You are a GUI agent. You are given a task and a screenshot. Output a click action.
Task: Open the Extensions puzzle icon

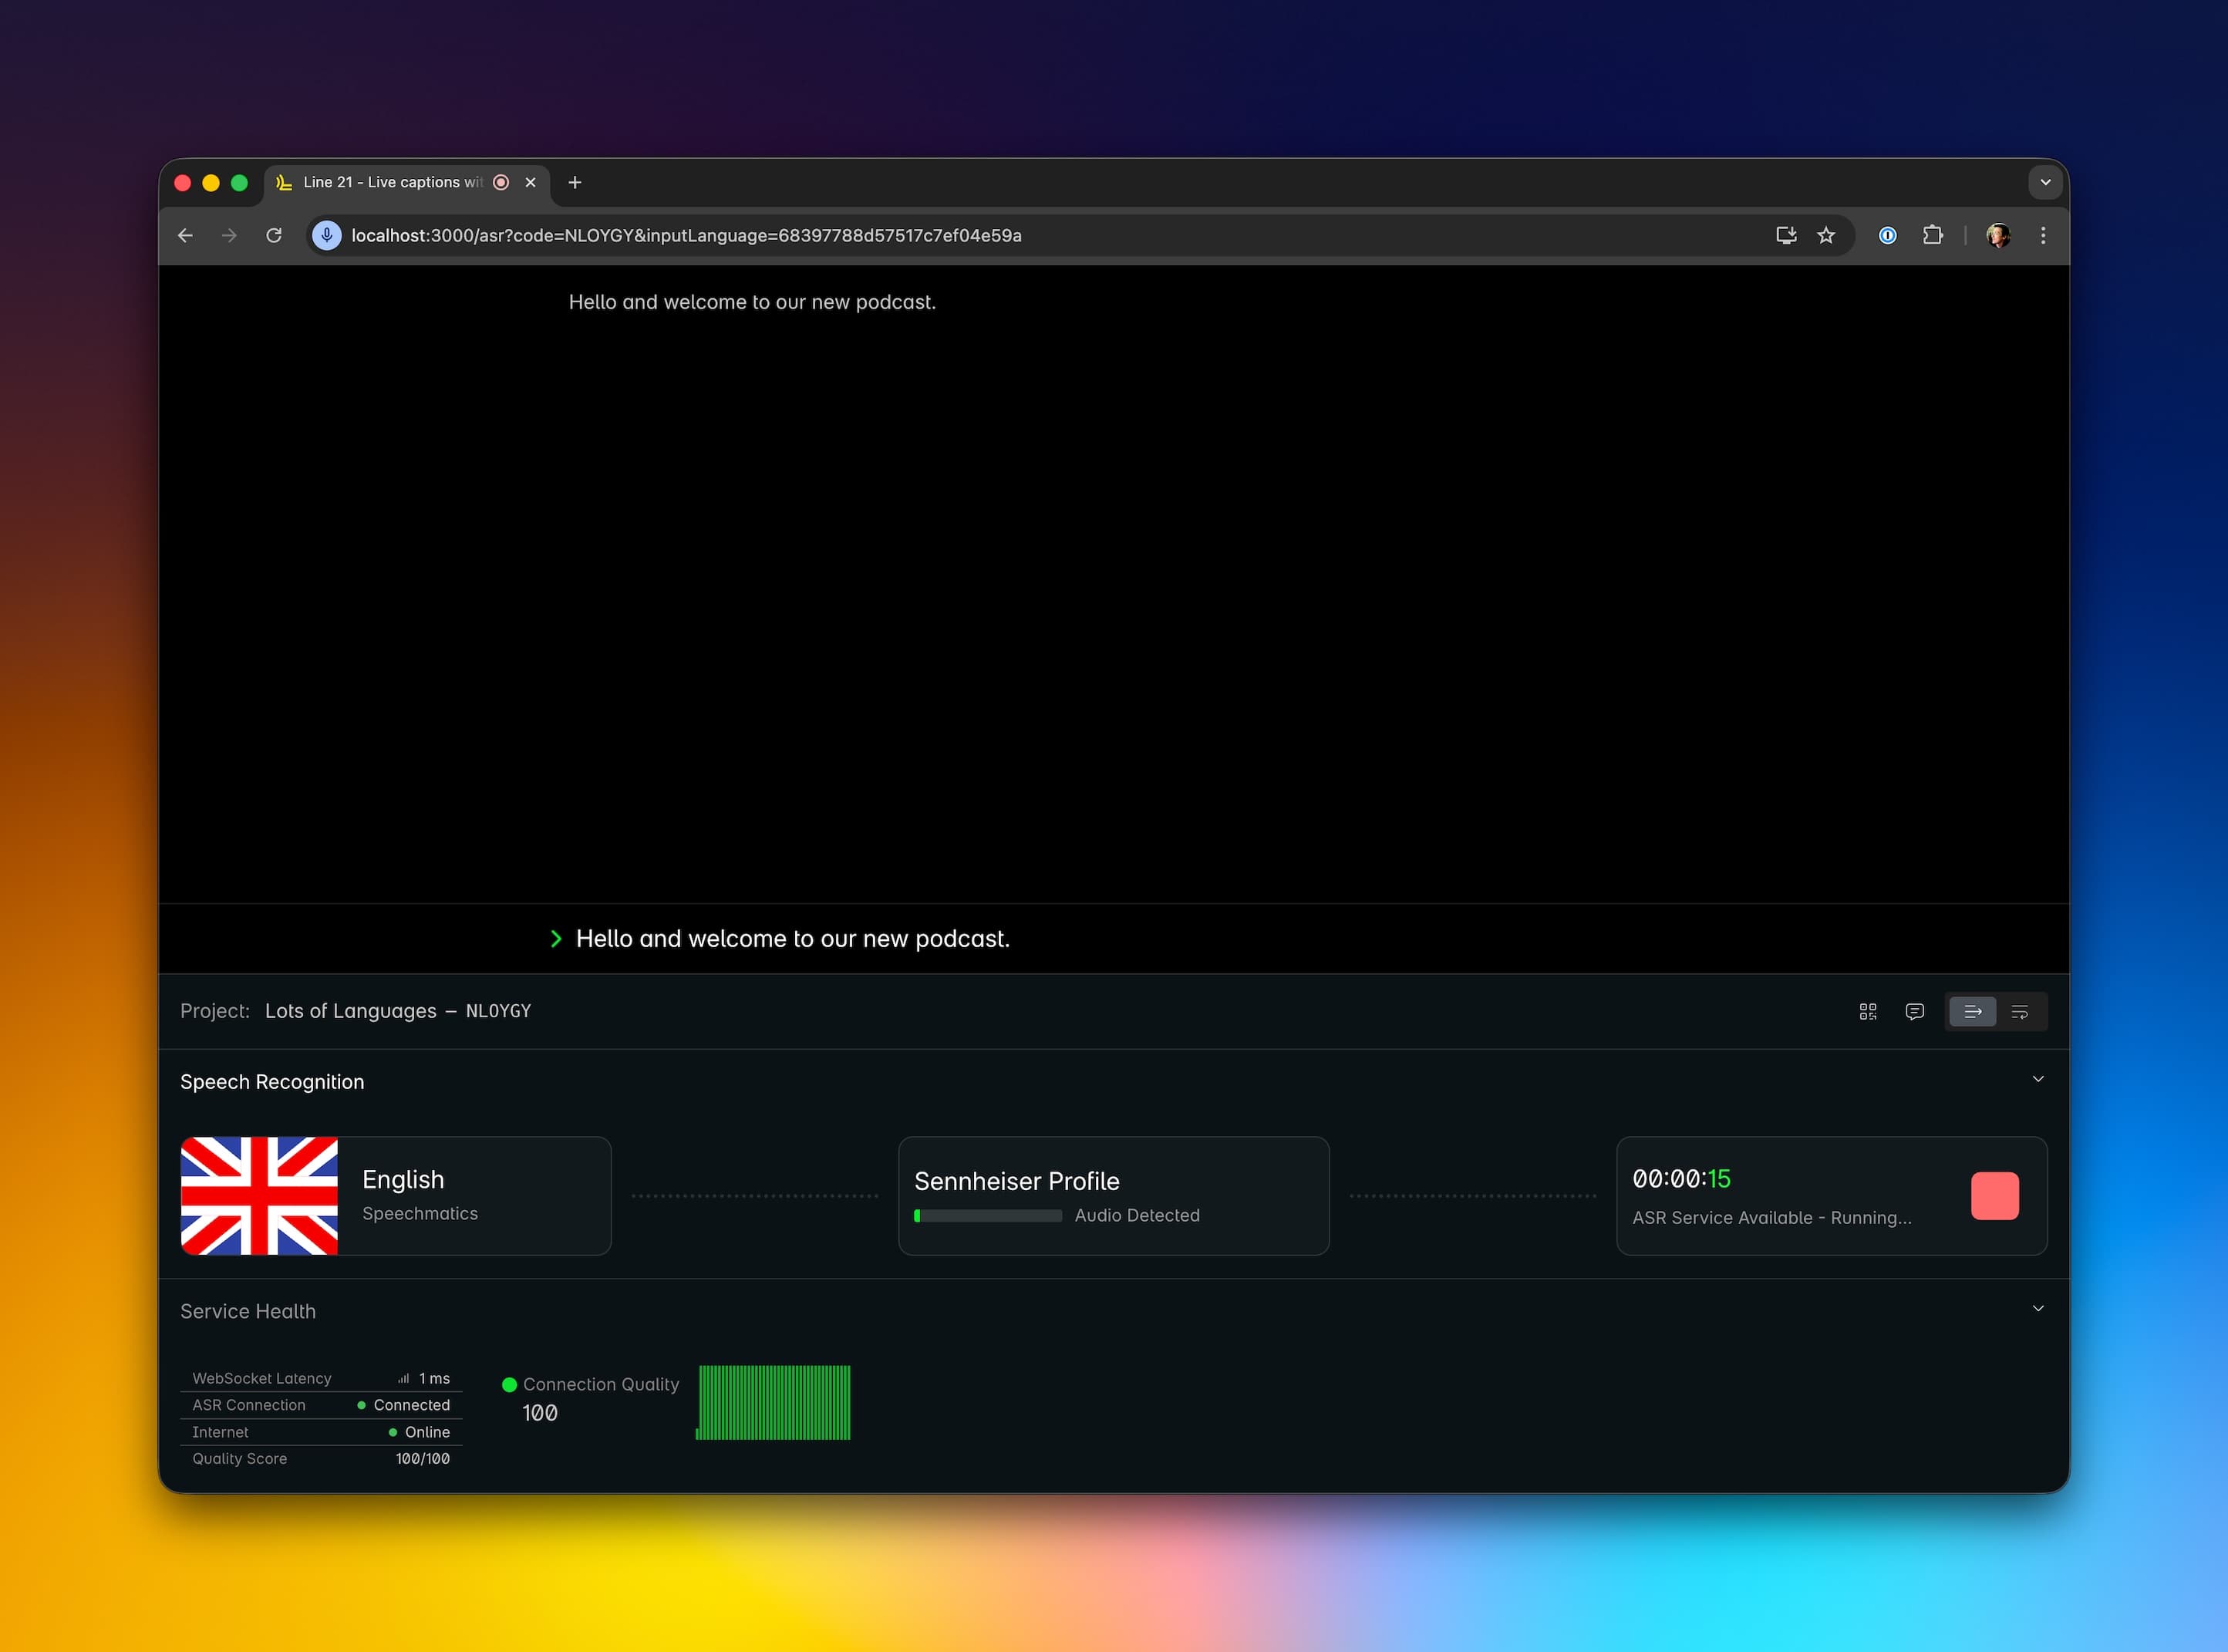pyautogui.click(x=1932, y=235)
